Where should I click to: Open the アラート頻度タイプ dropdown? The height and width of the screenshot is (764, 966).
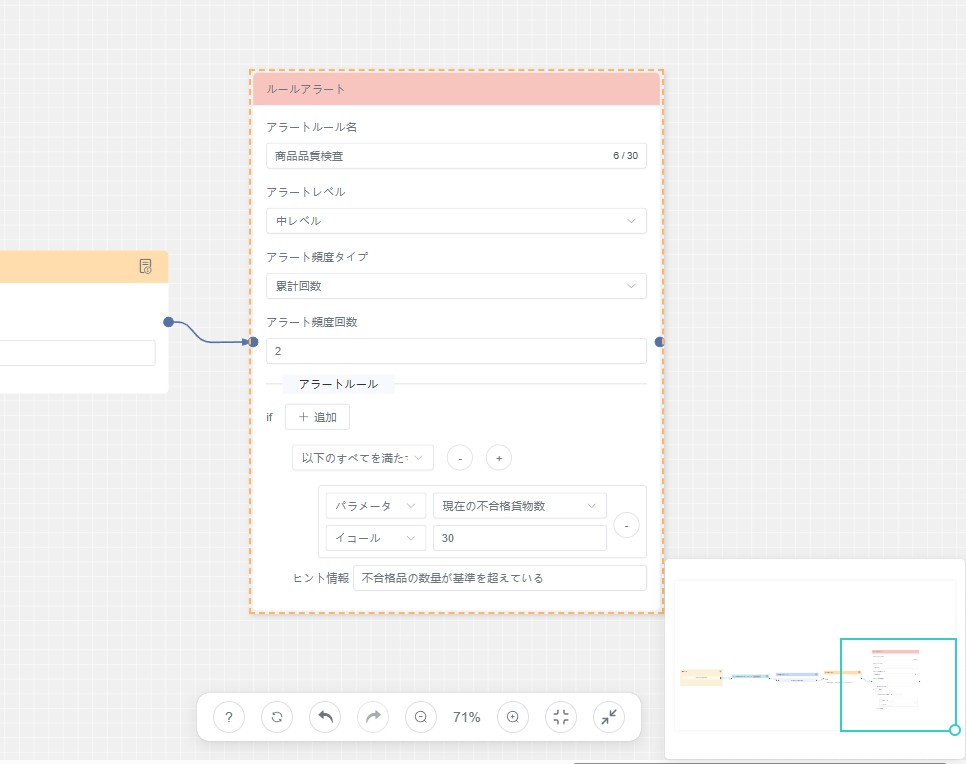pos(456,286)
